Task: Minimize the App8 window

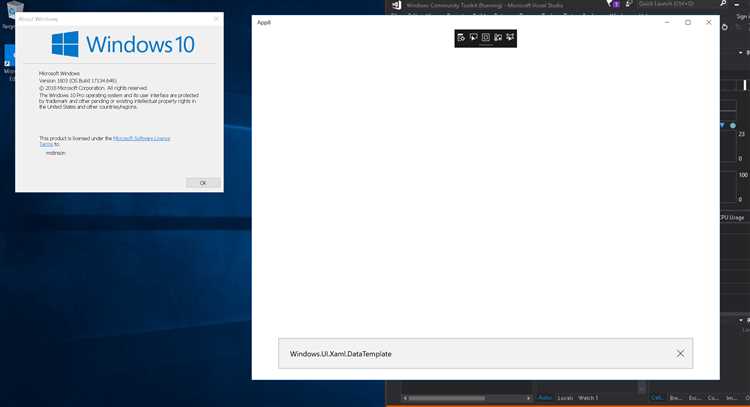Action: (667, 22)
